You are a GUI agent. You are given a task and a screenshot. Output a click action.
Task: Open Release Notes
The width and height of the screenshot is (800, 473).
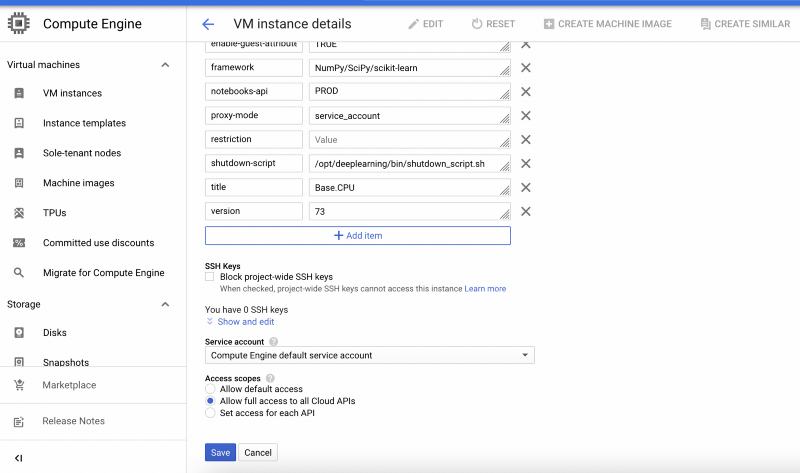73,421
